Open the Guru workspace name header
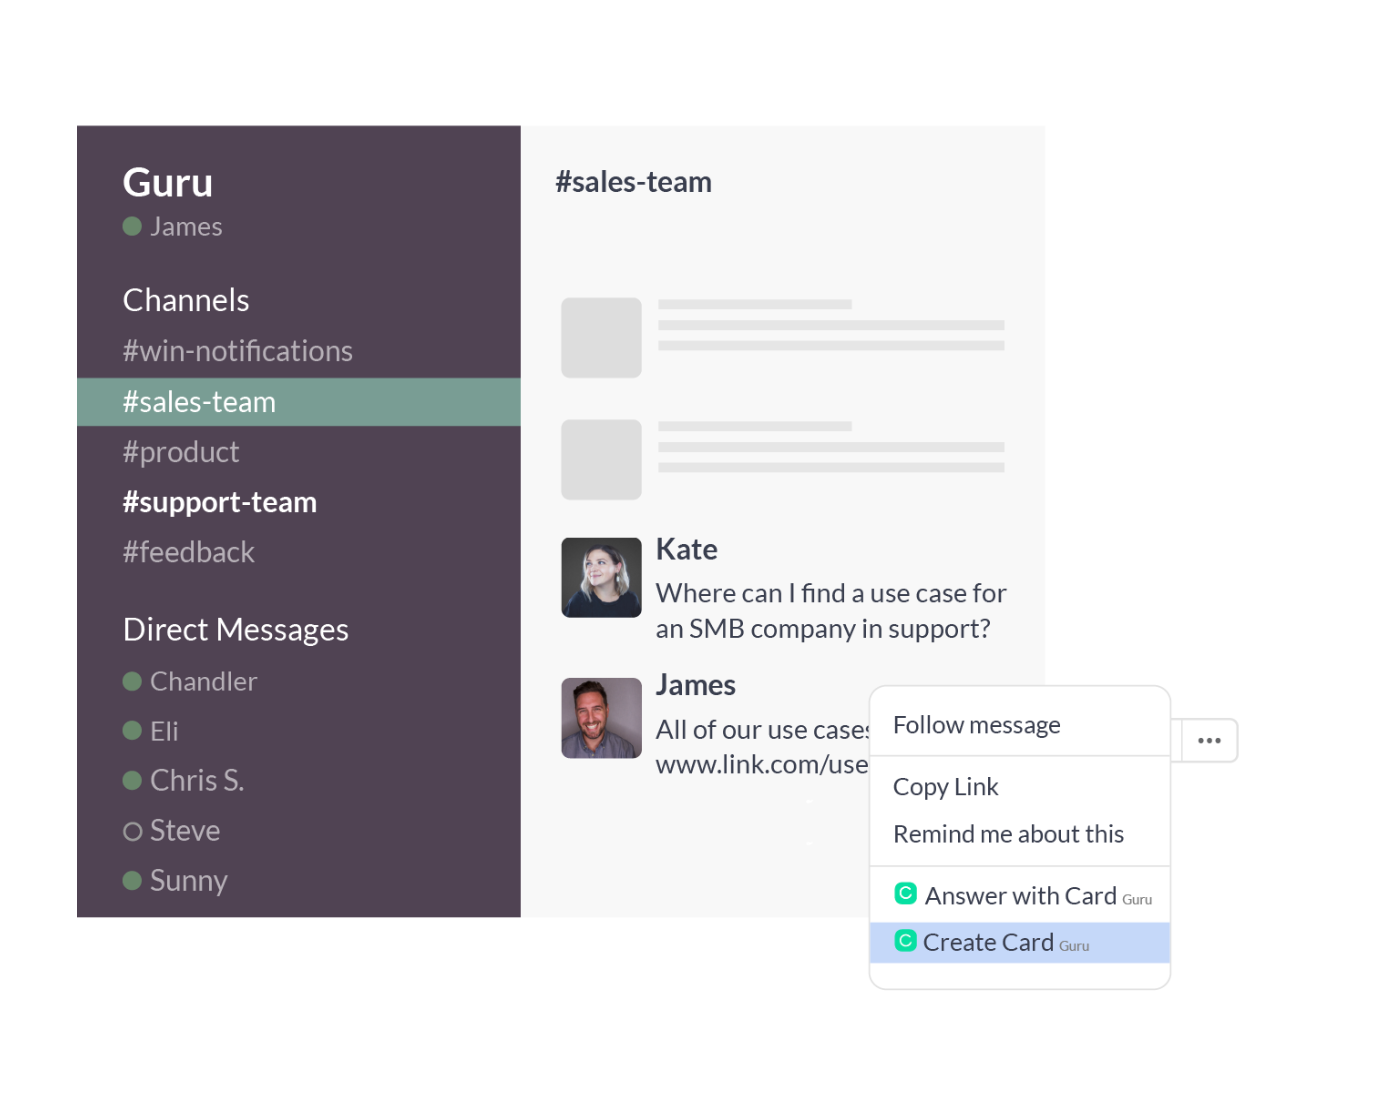The width and height of the screenshot is (1378, 1110). coord(168,183)
